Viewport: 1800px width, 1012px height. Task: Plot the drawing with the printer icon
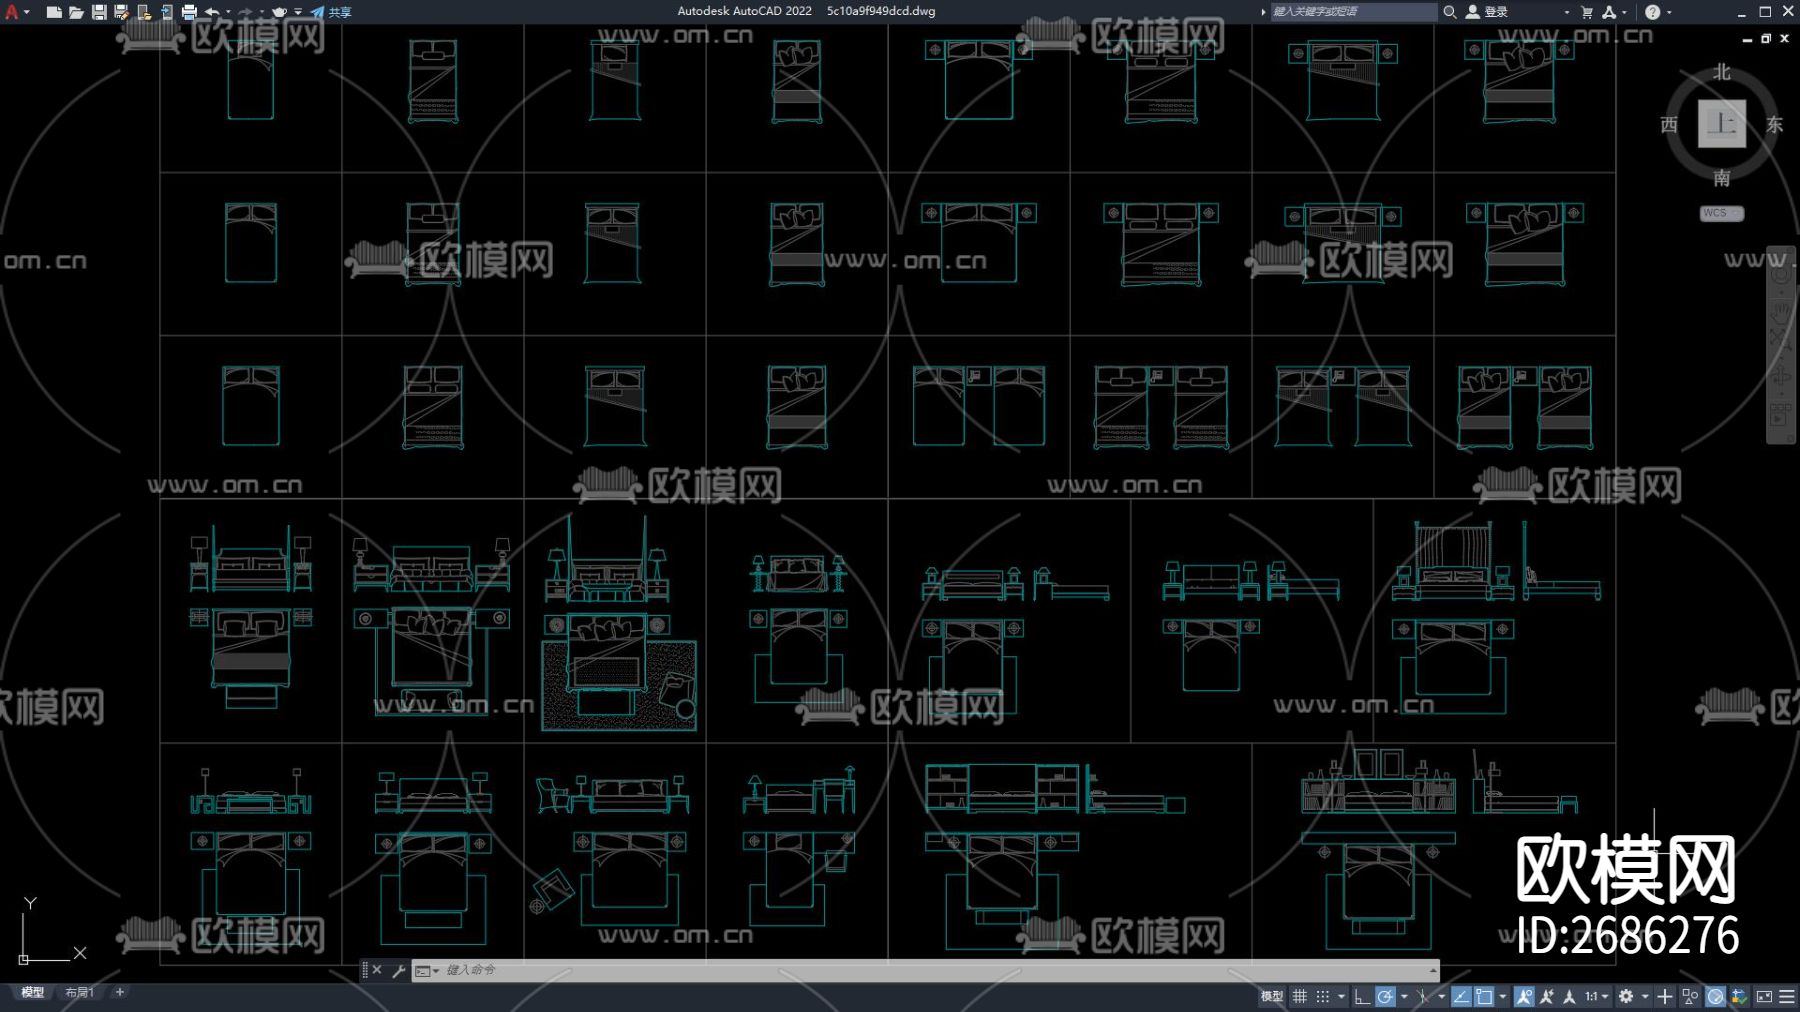point(189,12)
